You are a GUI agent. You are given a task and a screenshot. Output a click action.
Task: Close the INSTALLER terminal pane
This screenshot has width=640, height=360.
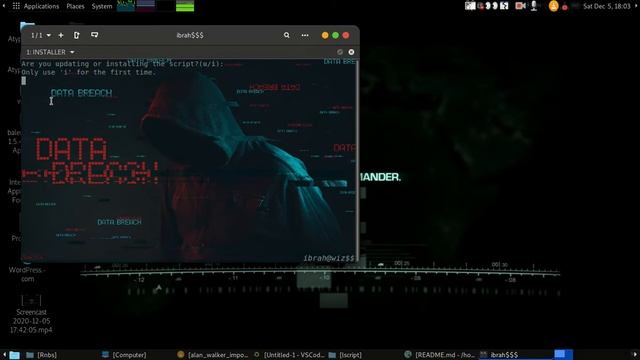[x=351, y=52]
